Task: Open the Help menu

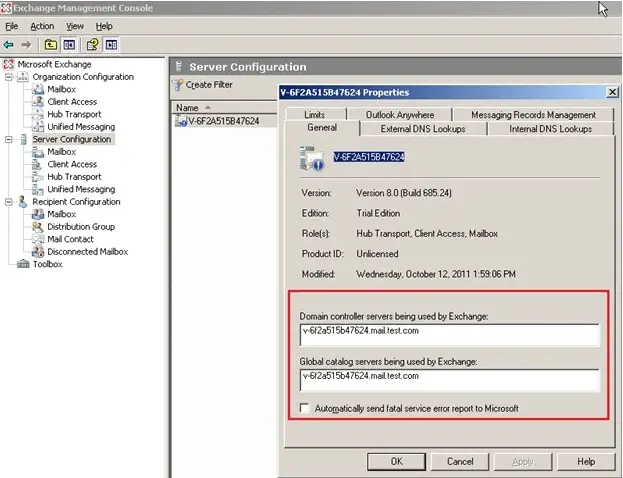Action: tap(104, 26)
